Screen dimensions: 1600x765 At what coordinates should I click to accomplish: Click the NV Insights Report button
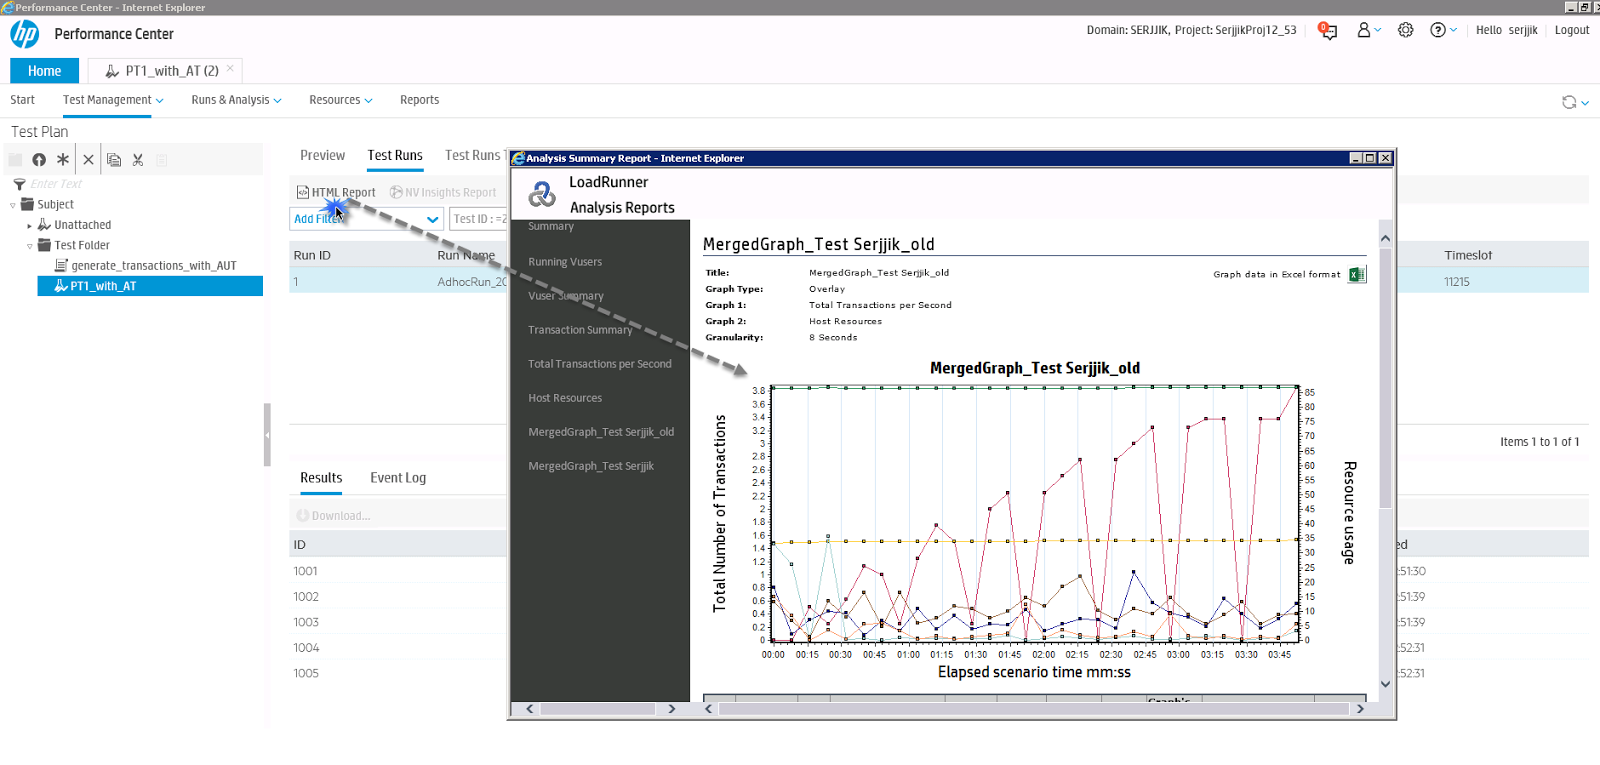pos(443,193)
